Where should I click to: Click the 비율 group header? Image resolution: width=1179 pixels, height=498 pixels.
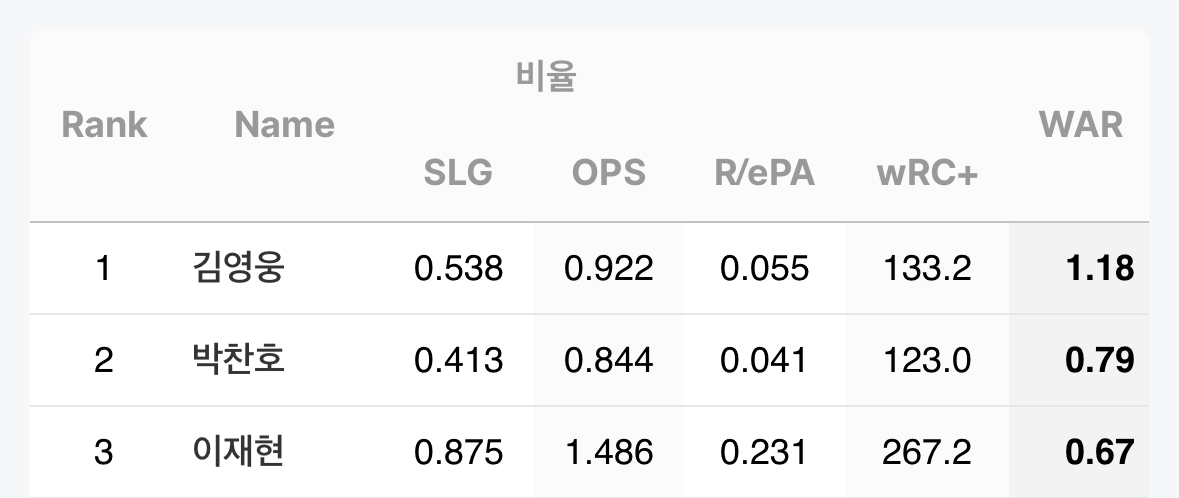[x=546, y=77]
